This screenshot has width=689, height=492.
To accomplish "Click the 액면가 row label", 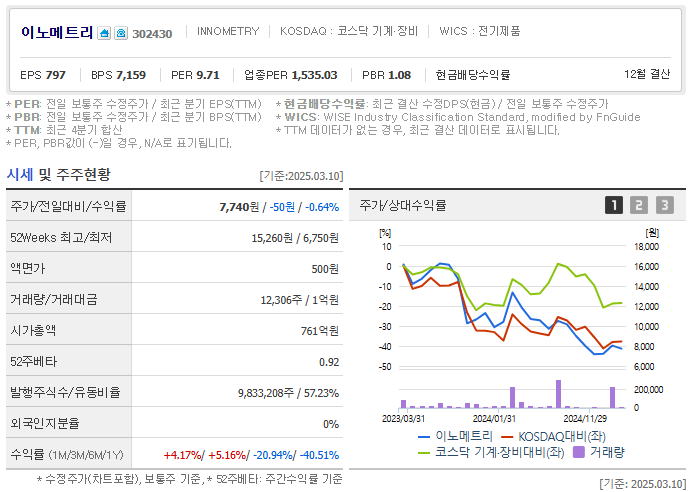I will [x=27, y=268].
